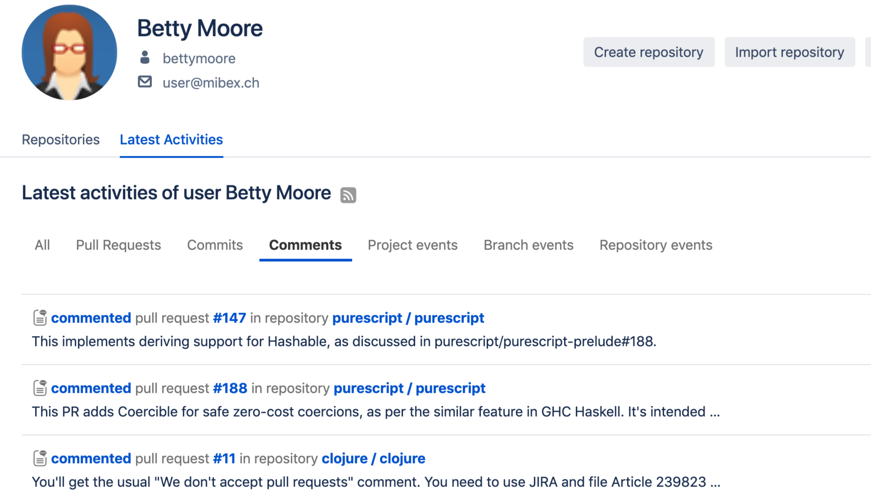
Task: Click the username person icon
Action: 145,58
